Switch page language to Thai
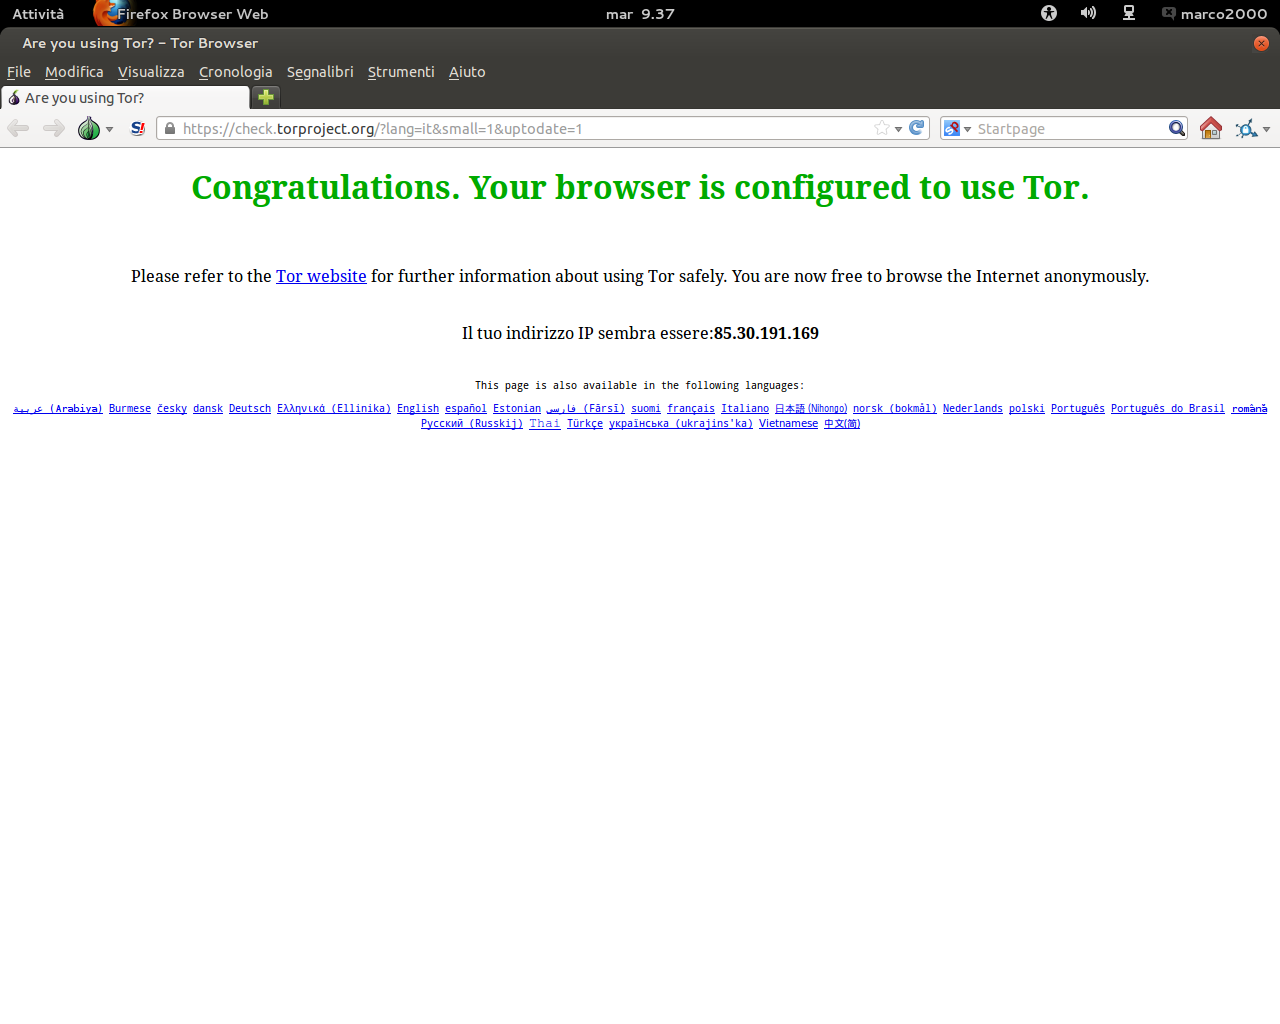Screen dimensions: 1280x1024 pyautogui.click(x=545, y=423)
